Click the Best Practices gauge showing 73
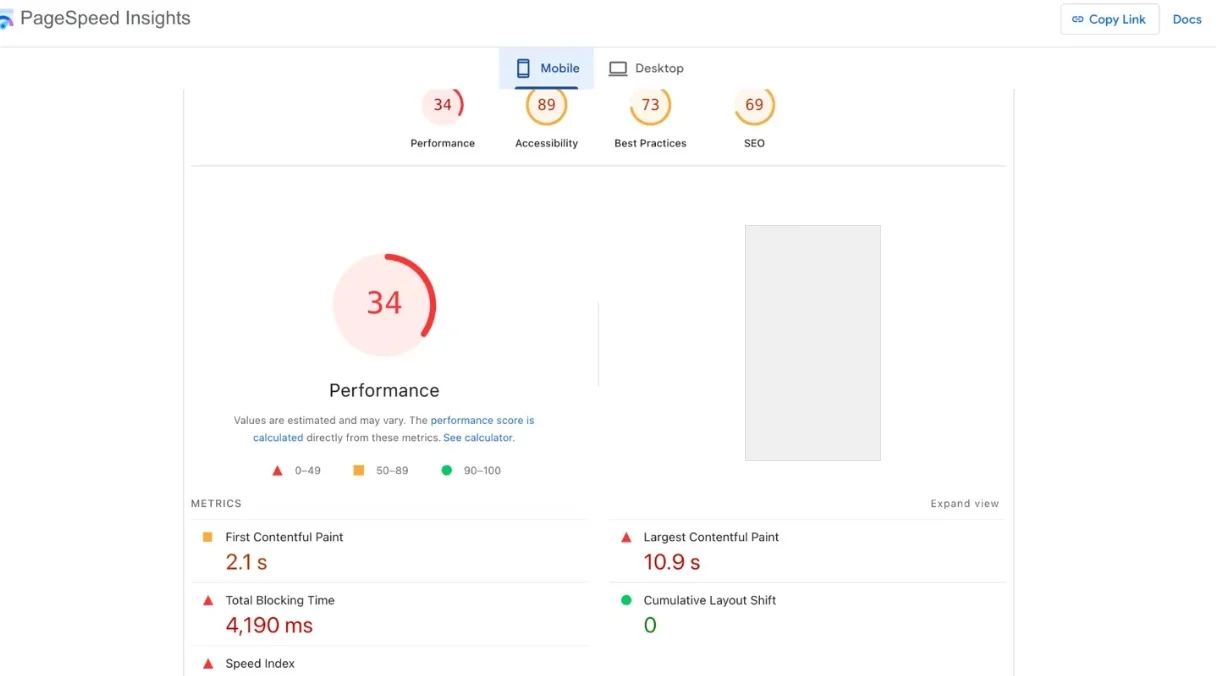The width and height of the screenshot is (1216, 676). 651,104
